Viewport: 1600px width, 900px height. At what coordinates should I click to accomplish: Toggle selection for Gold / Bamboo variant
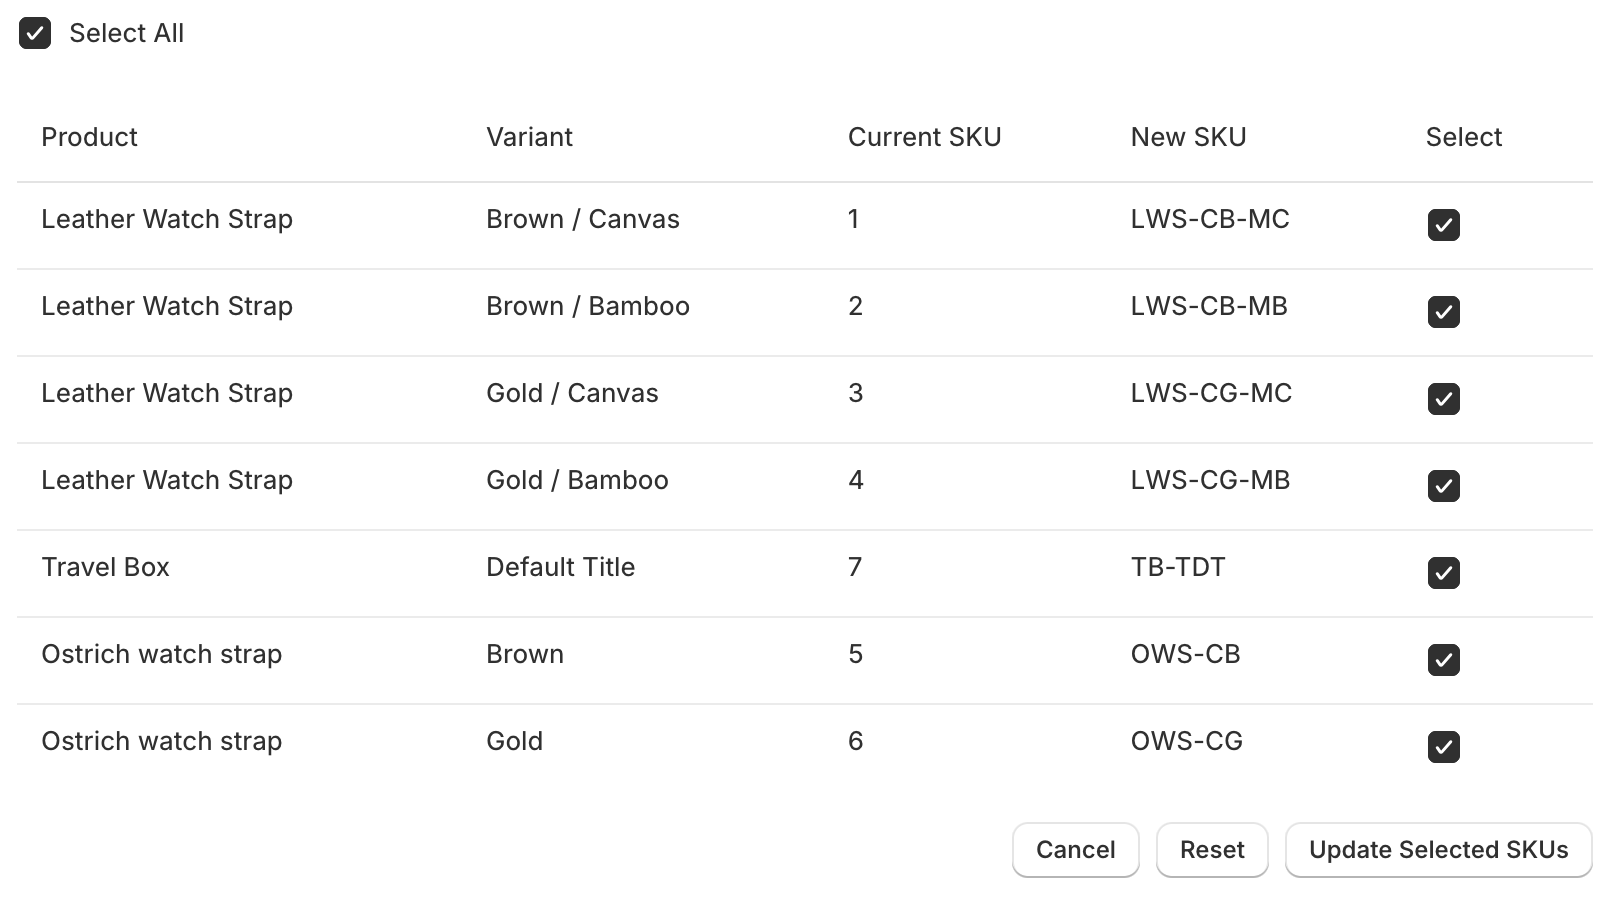pyautogui.click(x=1444, y=487)
